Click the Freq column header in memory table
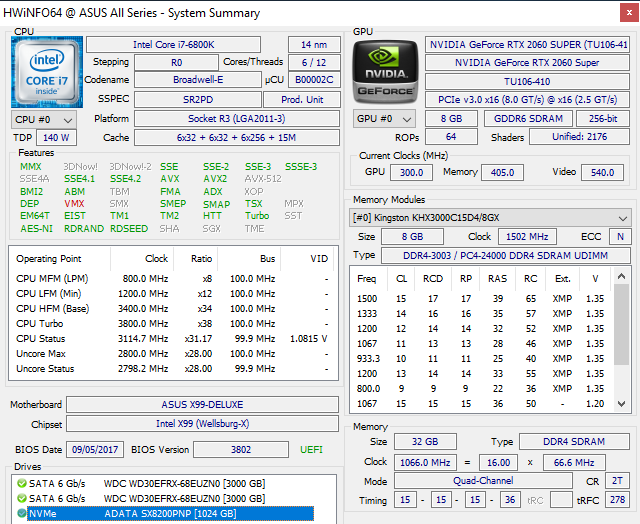Screen dimensions: 640x524 [x=367, y=278]
